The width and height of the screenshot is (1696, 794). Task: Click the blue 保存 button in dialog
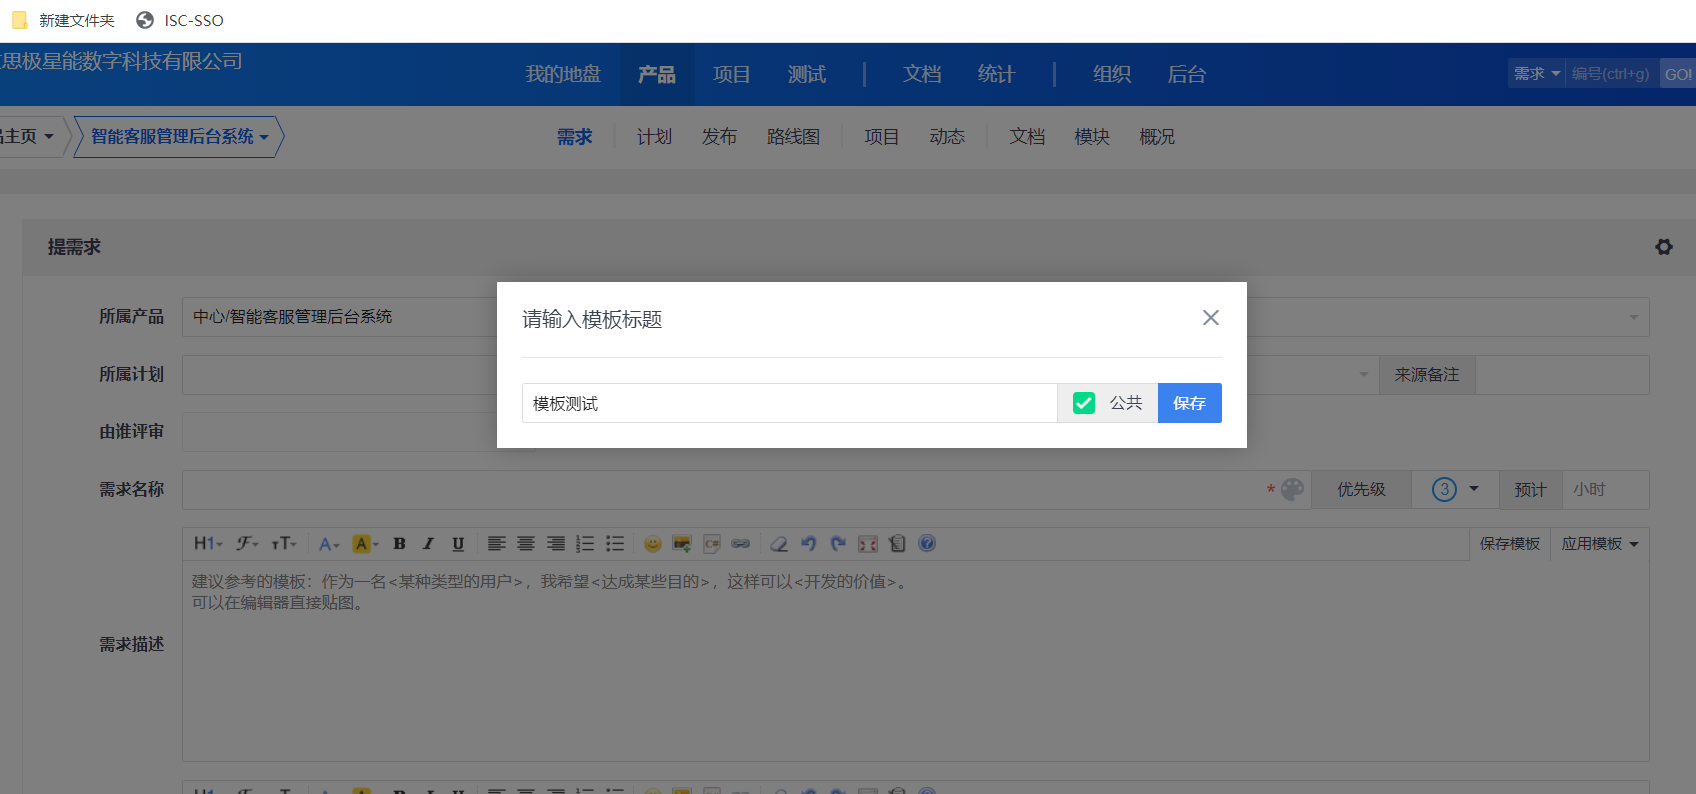pos(1189,403)
